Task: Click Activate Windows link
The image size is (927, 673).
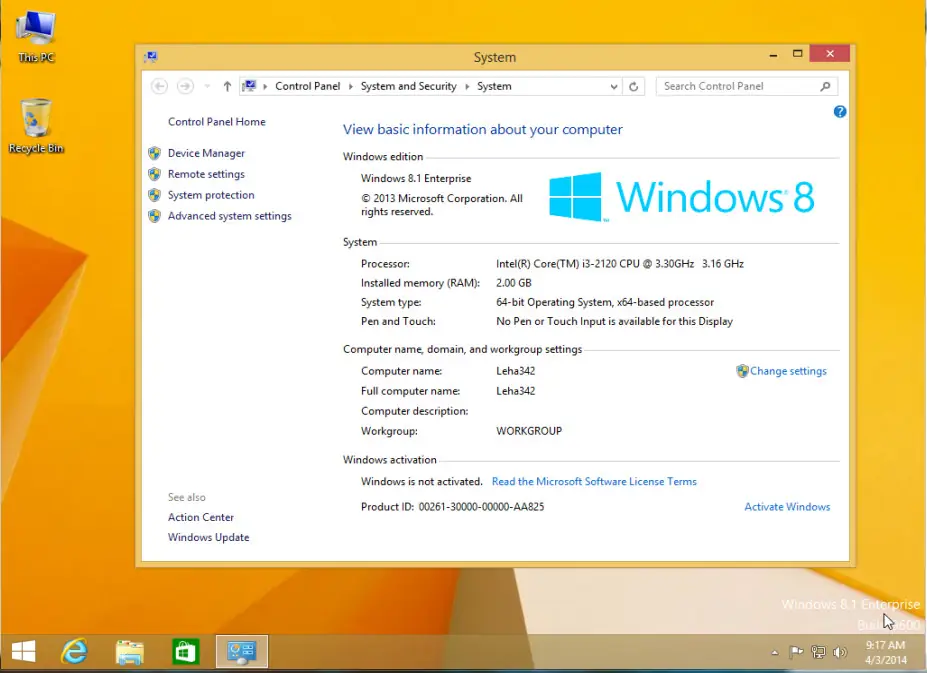Action: [787, 507]
